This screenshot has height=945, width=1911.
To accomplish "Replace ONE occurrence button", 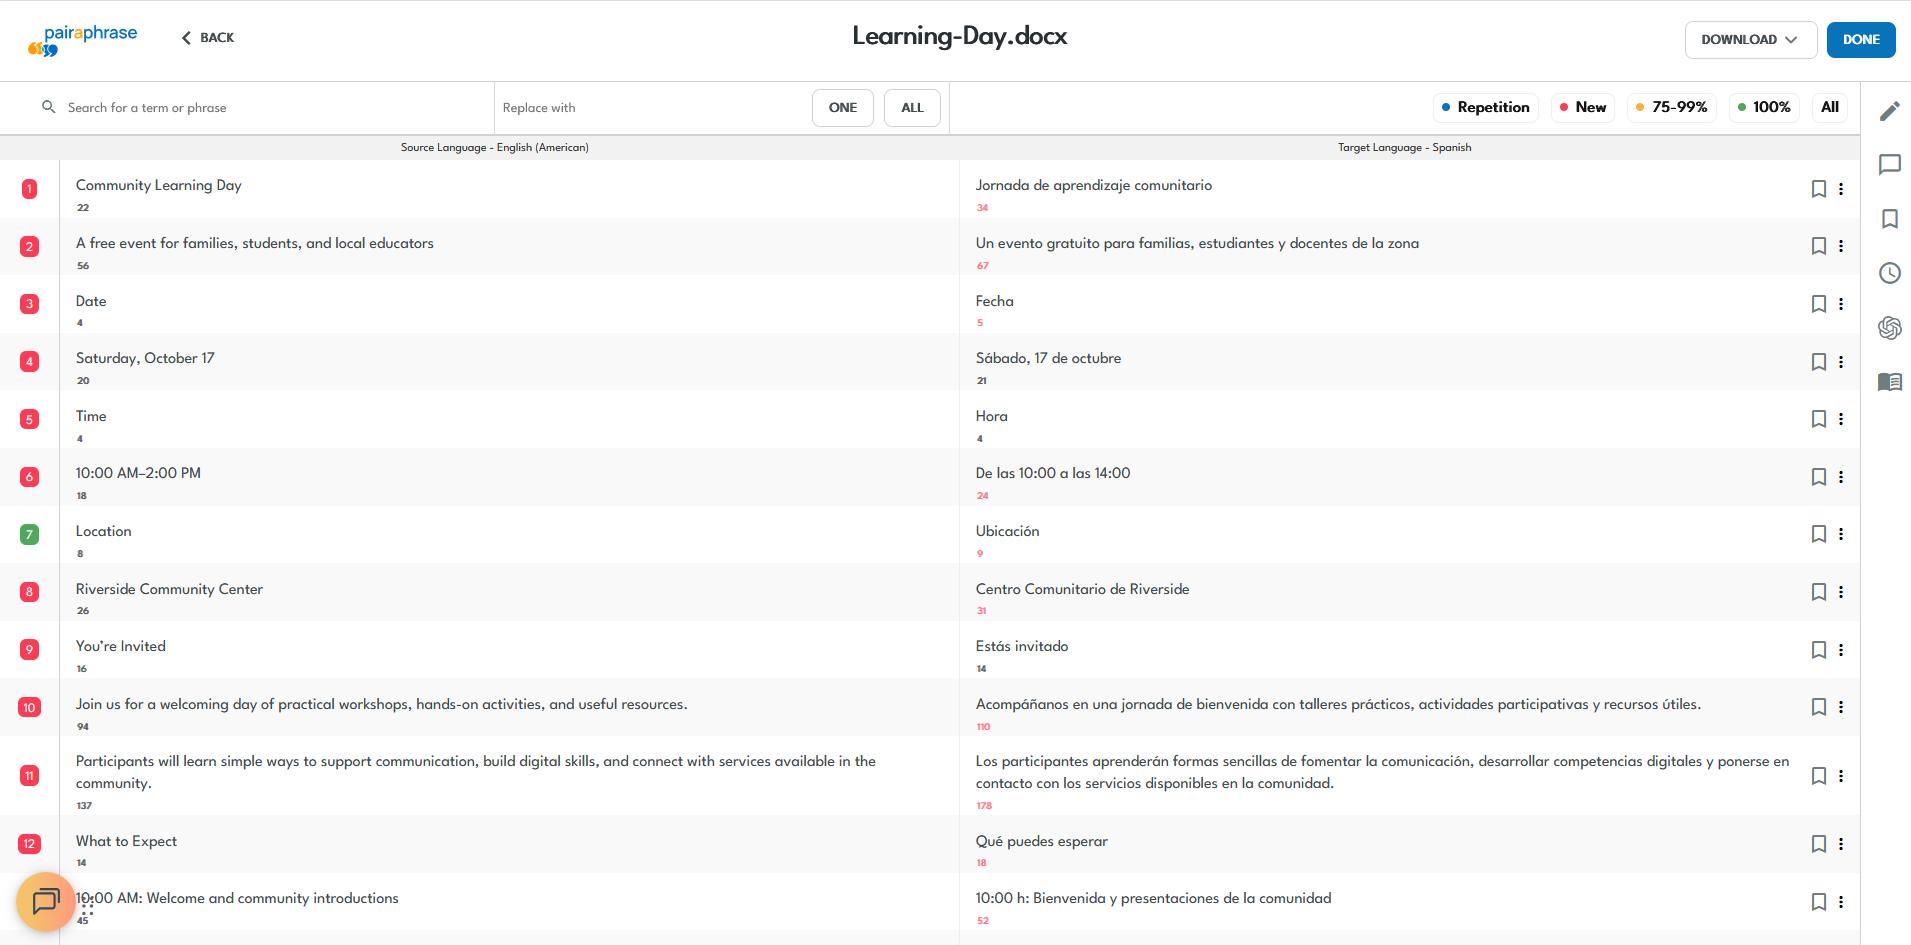I will pos(843,108).
